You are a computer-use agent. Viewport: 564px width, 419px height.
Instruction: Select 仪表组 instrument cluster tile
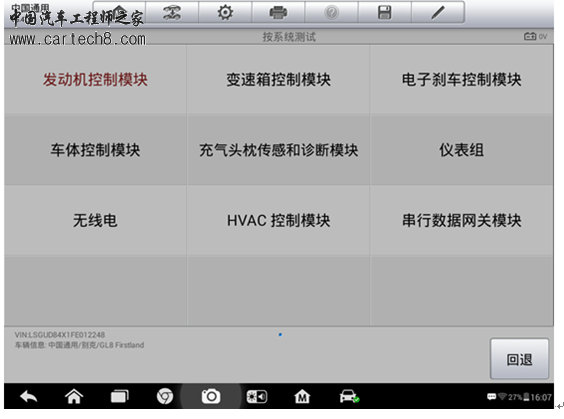click(461, 150)
